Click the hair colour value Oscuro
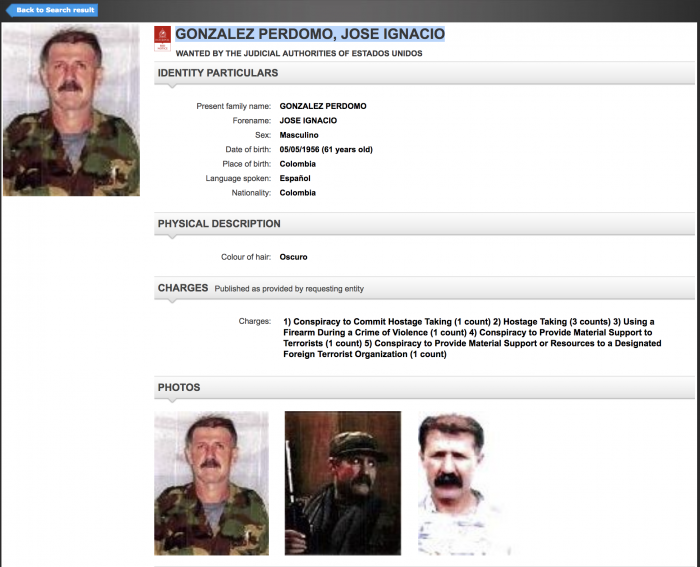 [293, 257]
